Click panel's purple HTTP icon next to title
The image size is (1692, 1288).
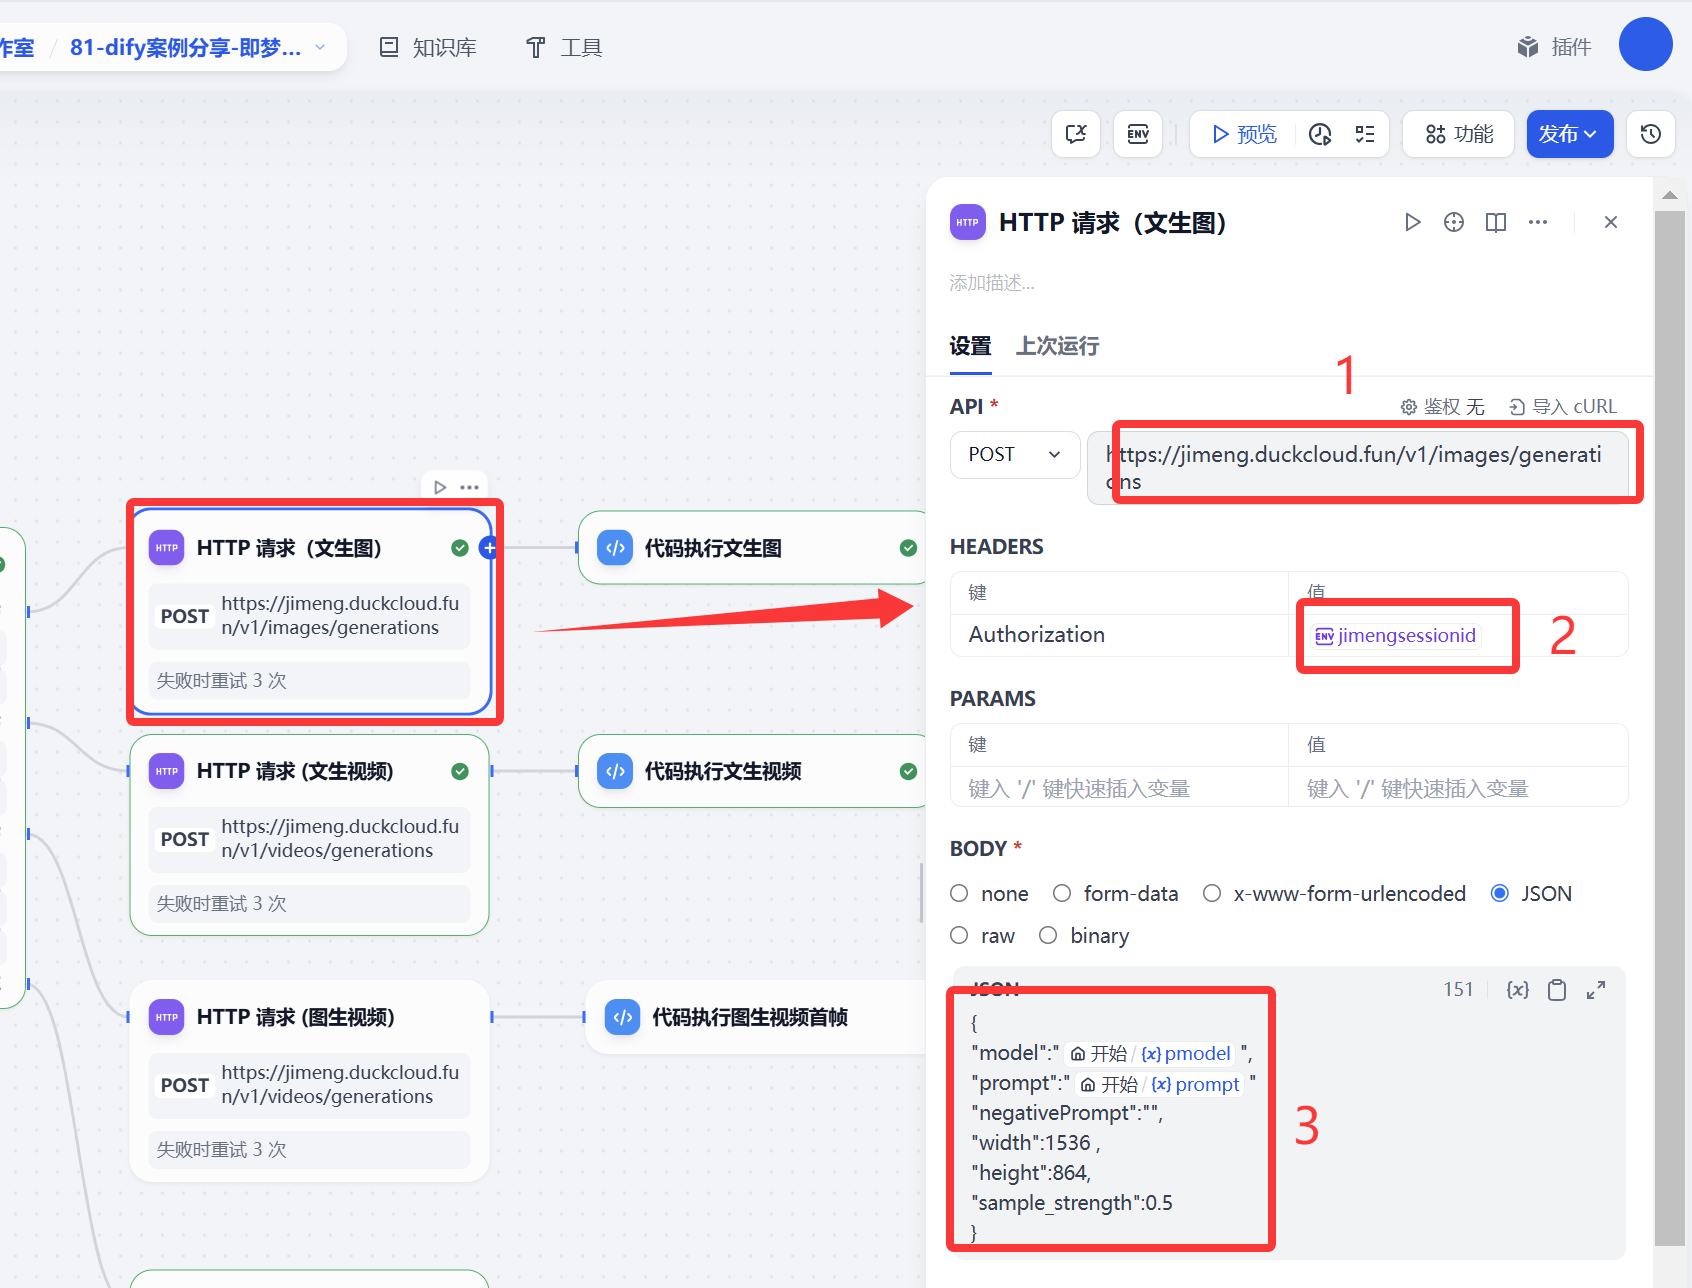pyautogui.click(x=968, y=222)
